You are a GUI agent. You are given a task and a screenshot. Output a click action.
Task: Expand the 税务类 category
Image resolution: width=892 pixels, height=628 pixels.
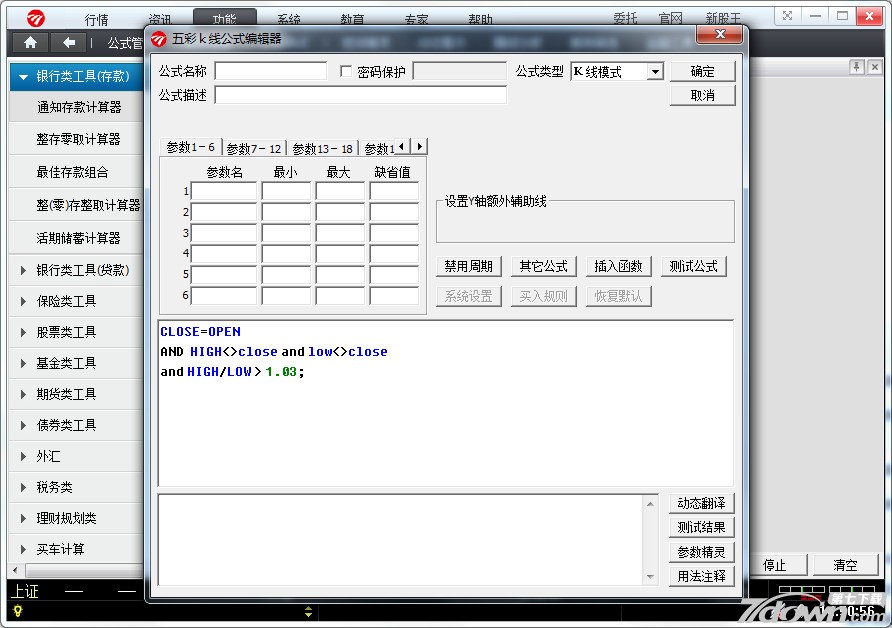click(23, 487)
